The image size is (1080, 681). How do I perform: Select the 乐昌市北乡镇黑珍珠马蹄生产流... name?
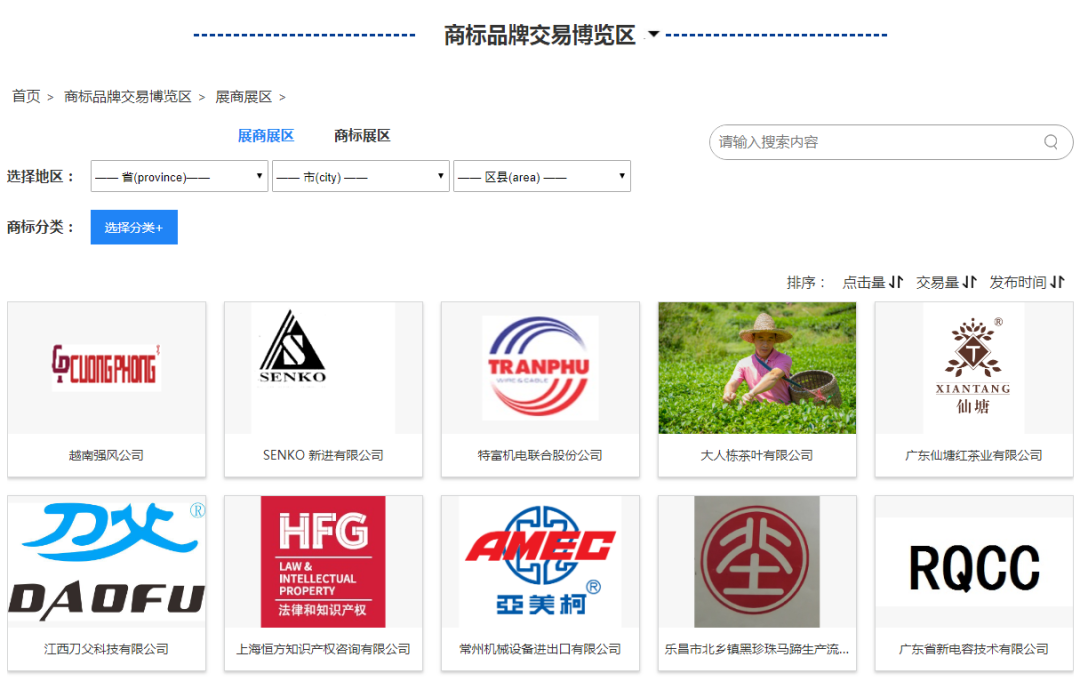(757, 649)
